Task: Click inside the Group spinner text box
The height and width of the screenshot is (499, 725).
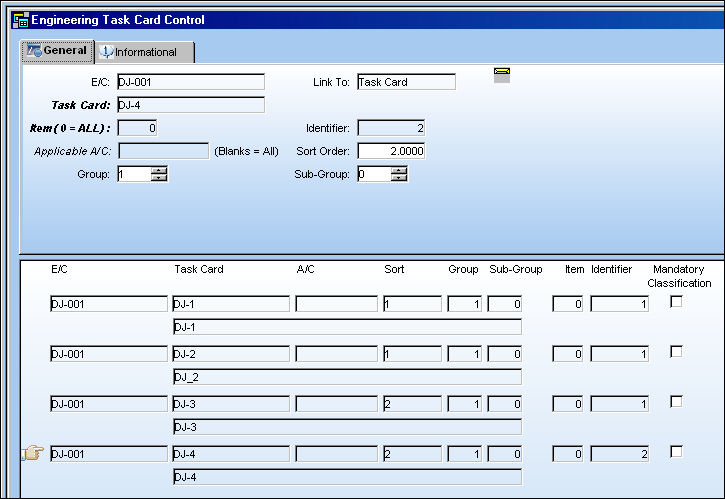Action: click(x=135, y=174)
